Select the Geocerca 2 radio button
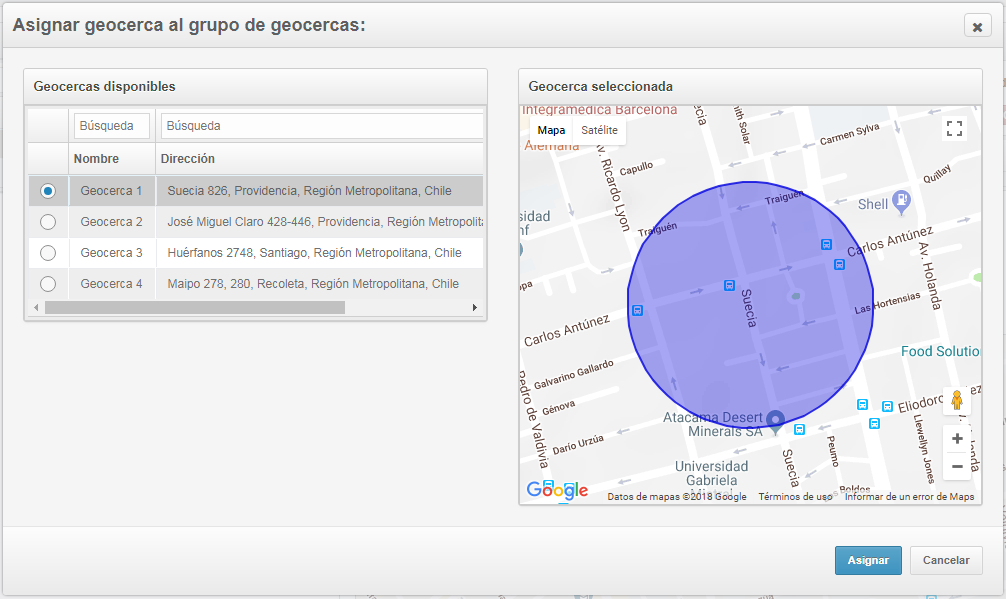Image resolution: width=1006 pixels, height=599 pixels. [47, 222]
